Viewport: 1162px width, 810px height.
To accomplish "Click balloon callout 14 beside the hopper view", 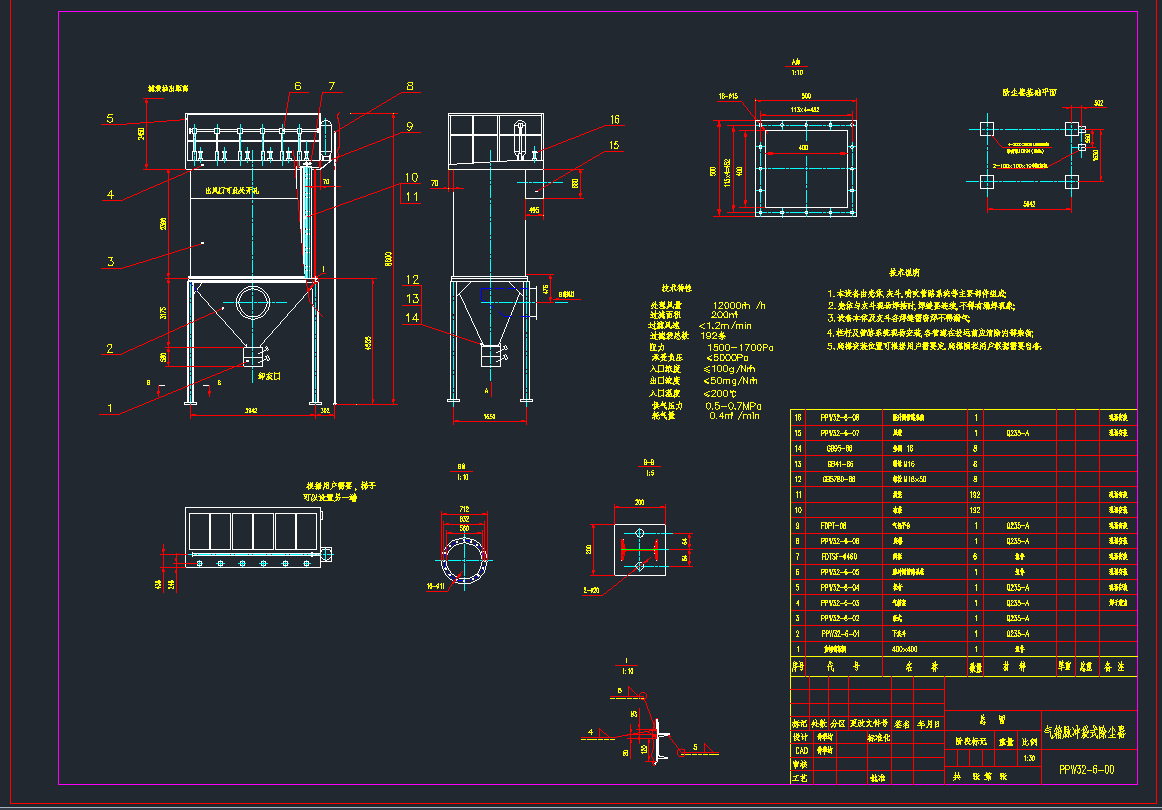I will click(413, 318).
